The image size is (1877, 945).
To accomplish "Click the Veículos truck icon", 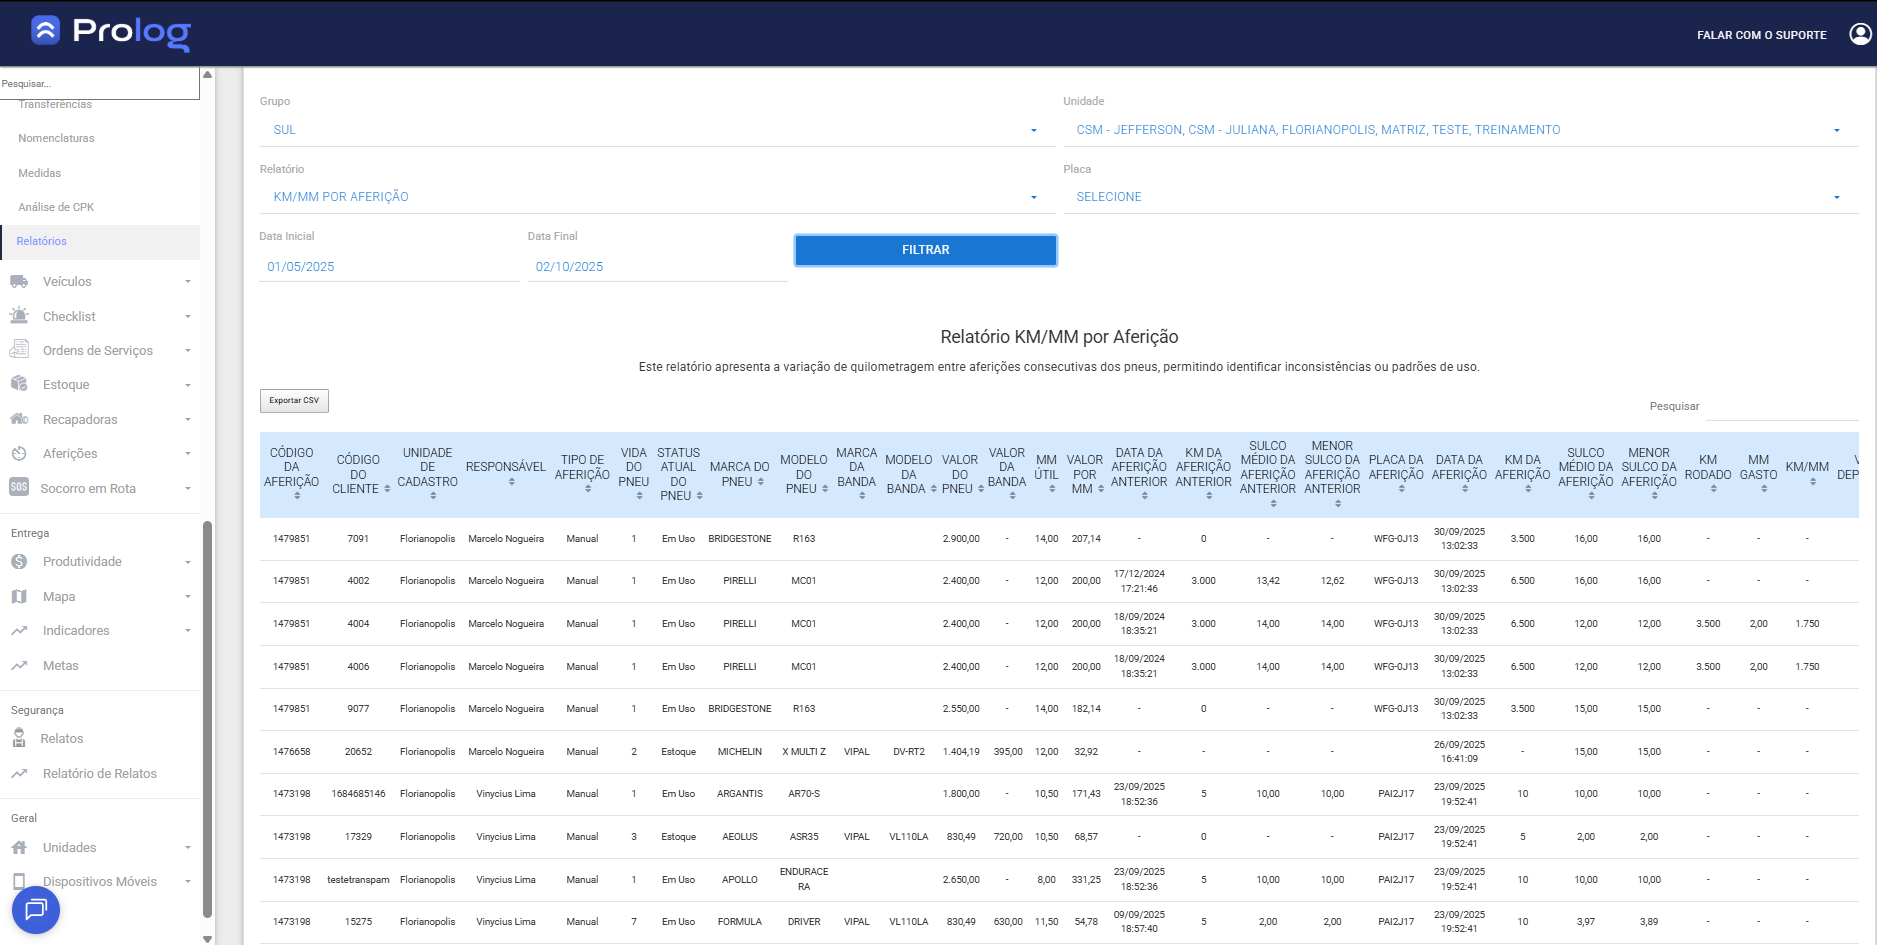I will [x=19, y=282].
